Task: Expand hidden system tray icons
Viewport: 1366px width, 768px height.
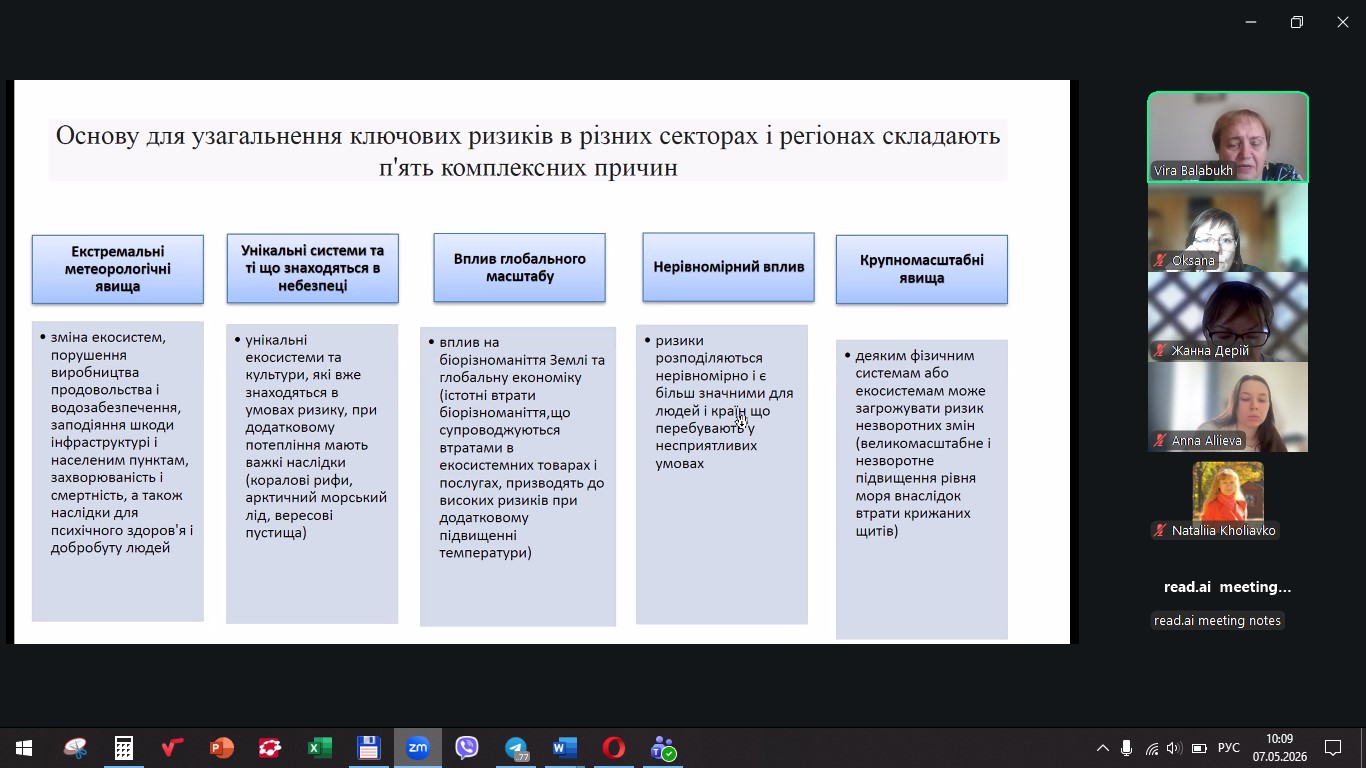Action: (1103, 748)
